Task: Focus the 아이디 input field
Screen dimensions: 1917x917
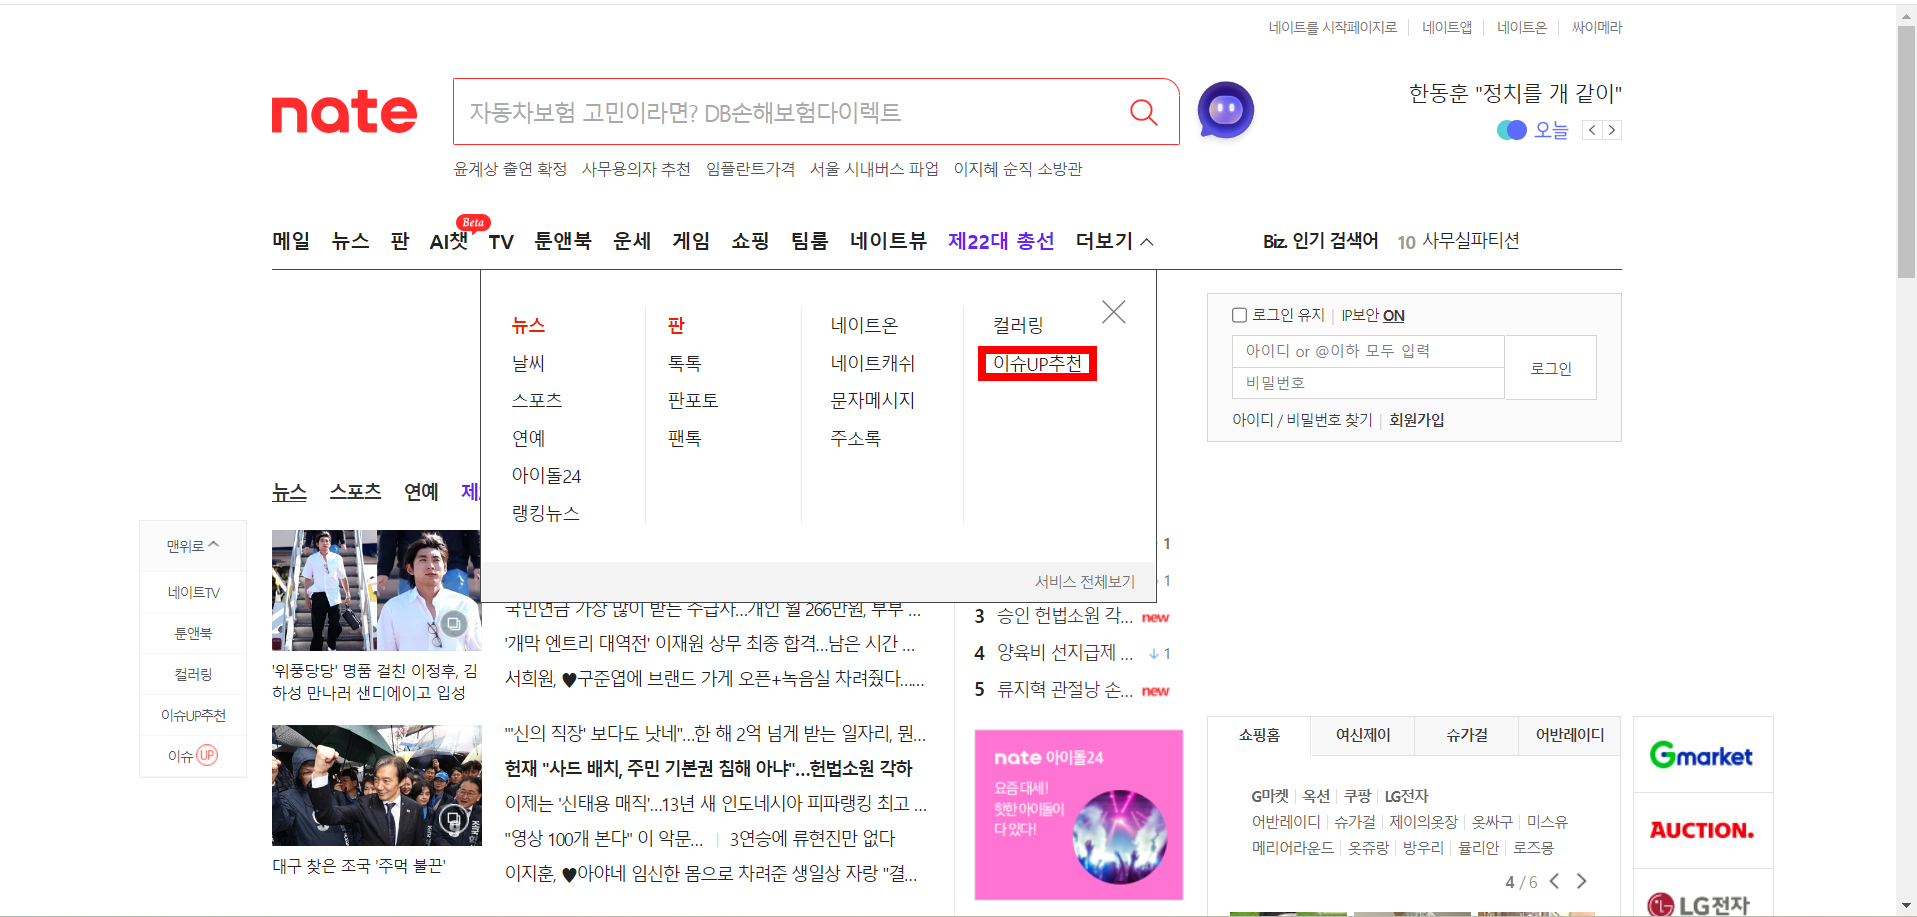Action: [1368, 351]
